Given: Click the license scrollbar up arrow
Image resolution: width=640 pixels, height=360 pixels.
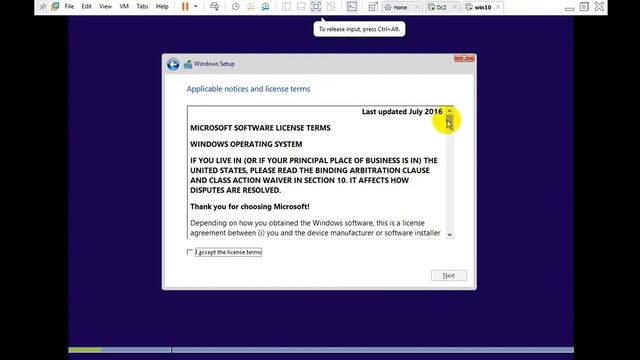Looking at the screenshot, I should pos(449,111).
